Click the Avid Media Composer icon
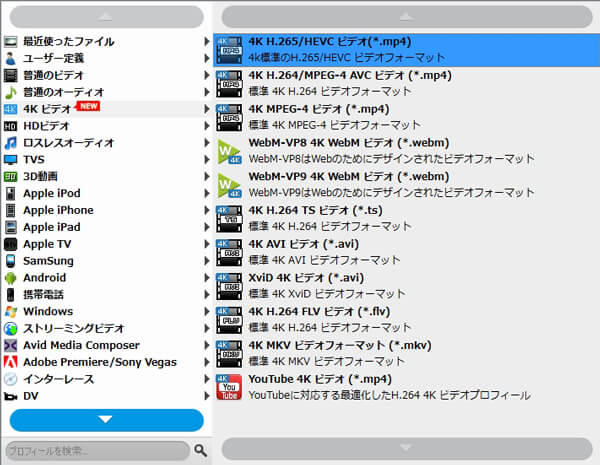The image size is (600, 465). tap(11, 345)
